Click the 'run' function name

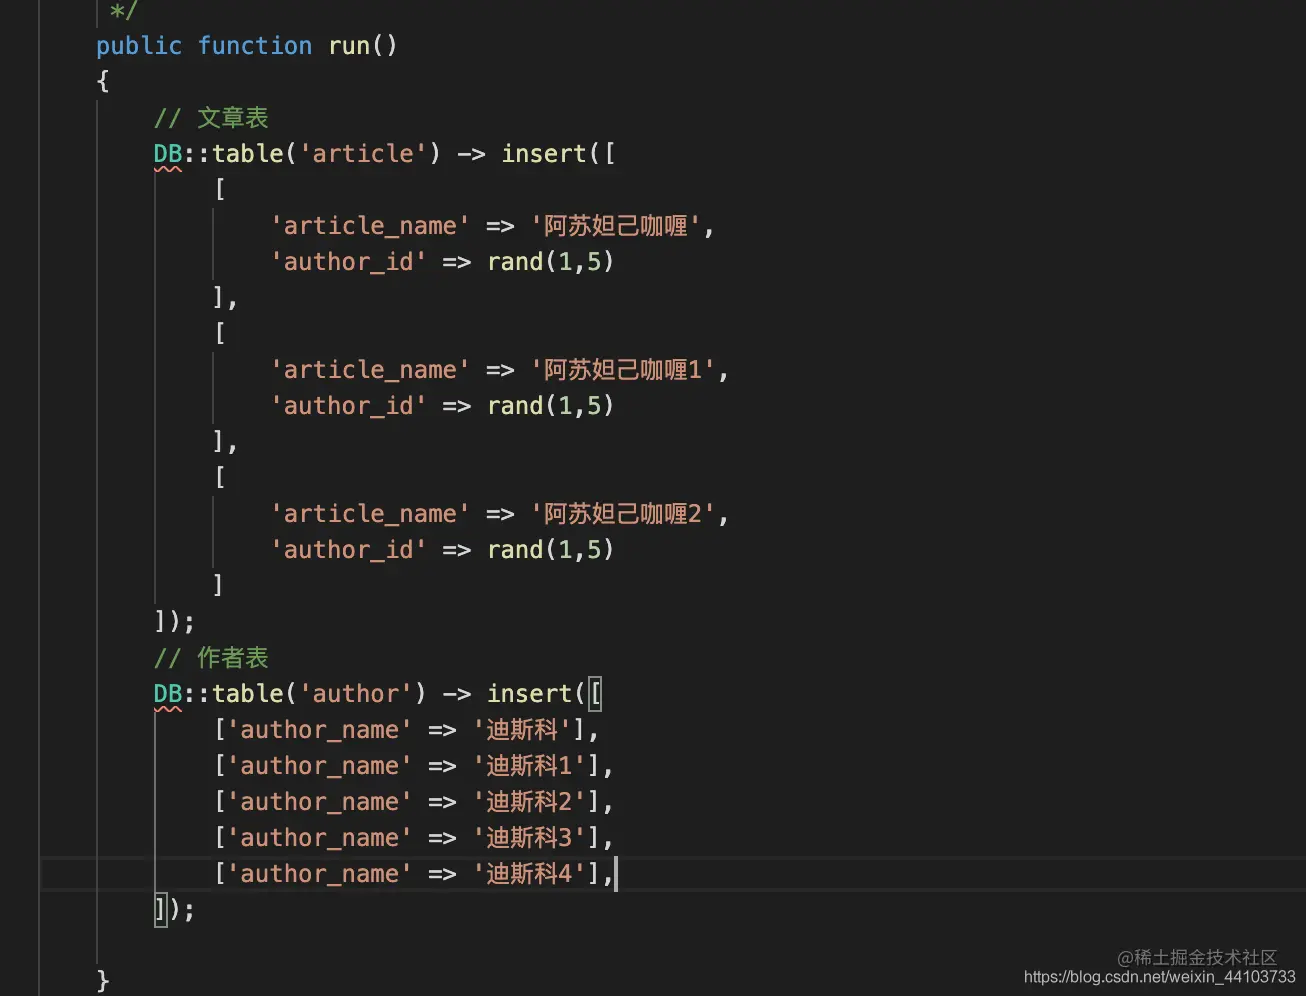tap(349, 46)
